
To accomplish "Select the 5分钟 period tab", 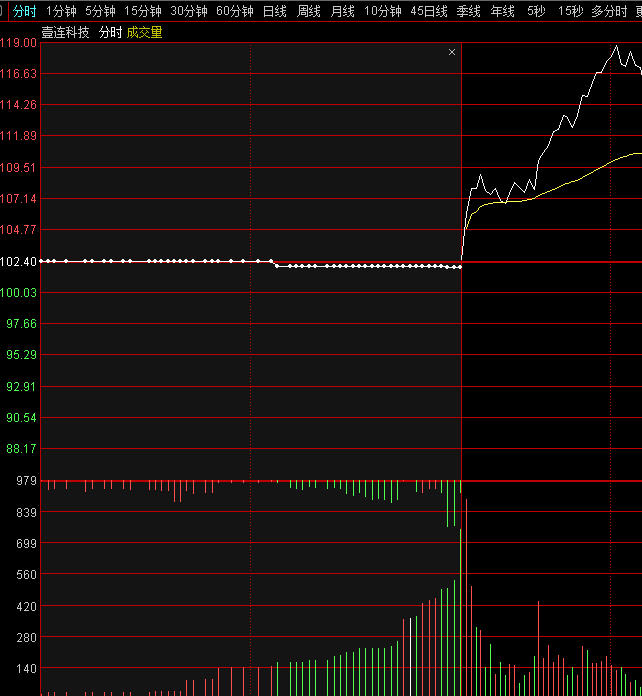I will coord(100,11).
